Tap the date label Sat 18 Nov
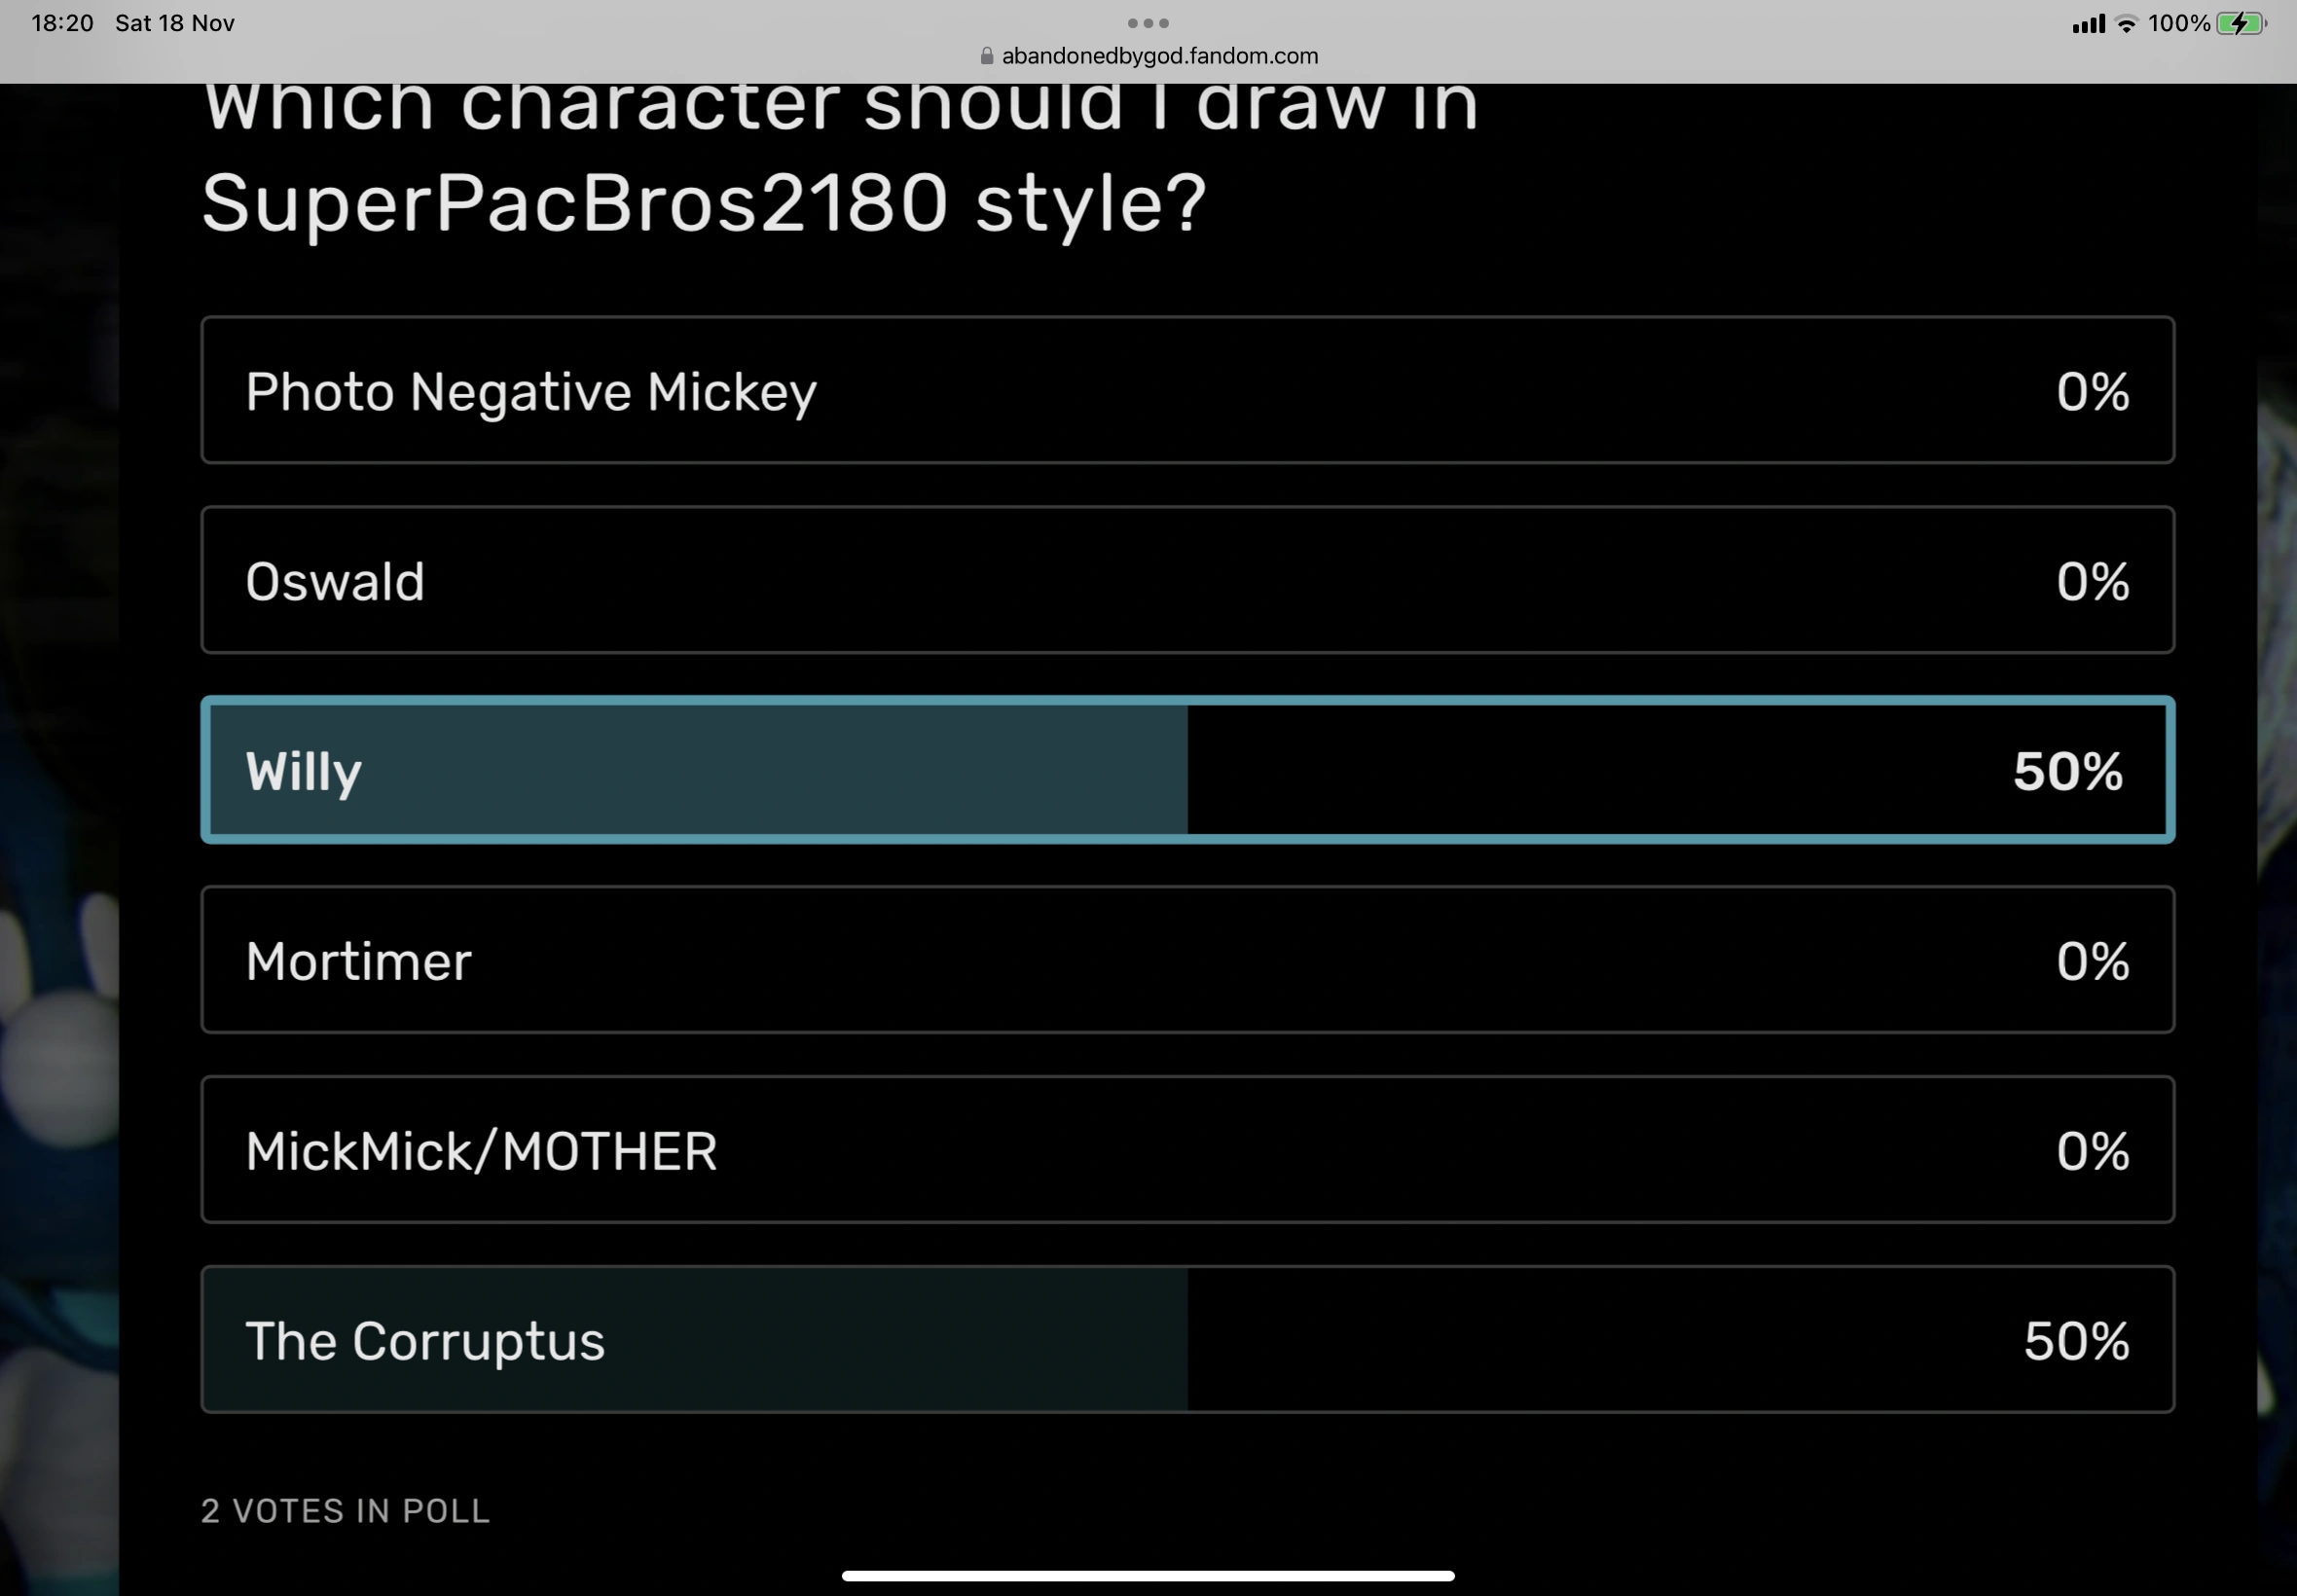 [x=175, y=22]
